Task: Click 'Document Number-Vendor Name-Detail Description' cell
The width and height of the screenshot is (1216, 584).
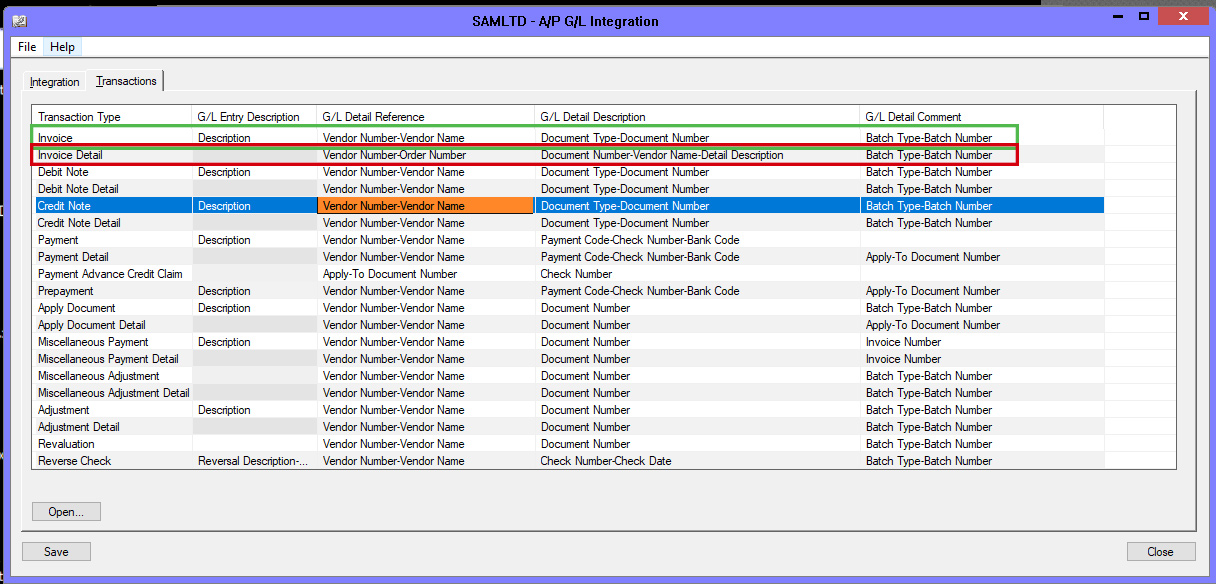Action: 697,155
